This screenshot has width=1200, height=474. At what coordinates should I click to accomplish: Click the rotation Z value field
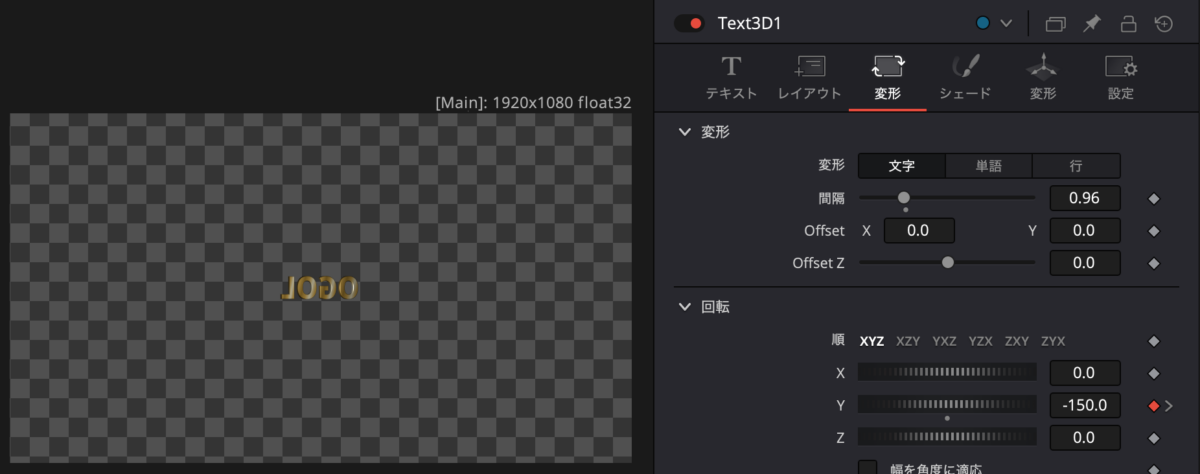tap(1085, 437)
